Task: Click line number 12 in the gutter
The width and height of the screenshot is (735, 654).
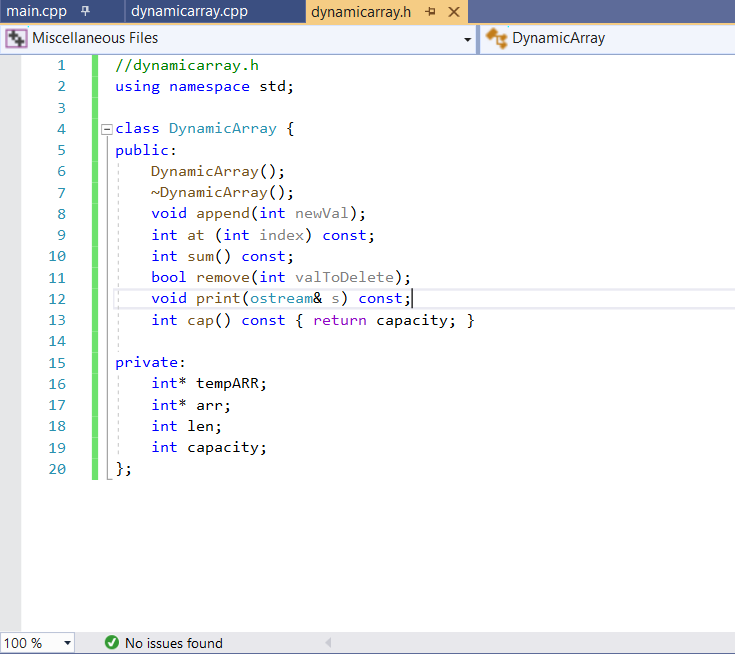Action: 57,299
